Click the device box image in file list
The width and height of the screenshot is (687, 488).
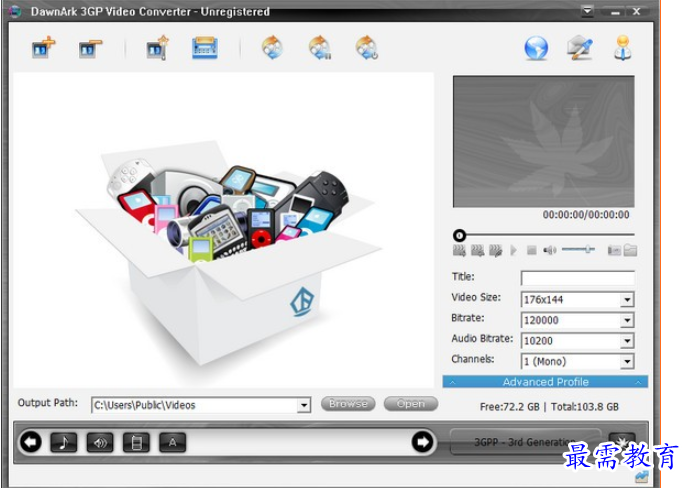(228, 254)
